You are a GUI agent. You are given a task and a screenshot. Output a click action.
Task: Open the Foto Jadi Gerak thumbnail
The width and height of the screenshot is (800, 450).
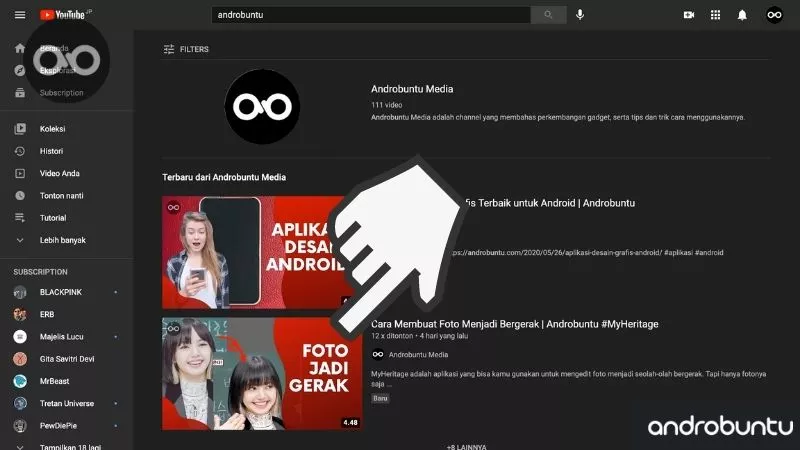tap(262, 373)
